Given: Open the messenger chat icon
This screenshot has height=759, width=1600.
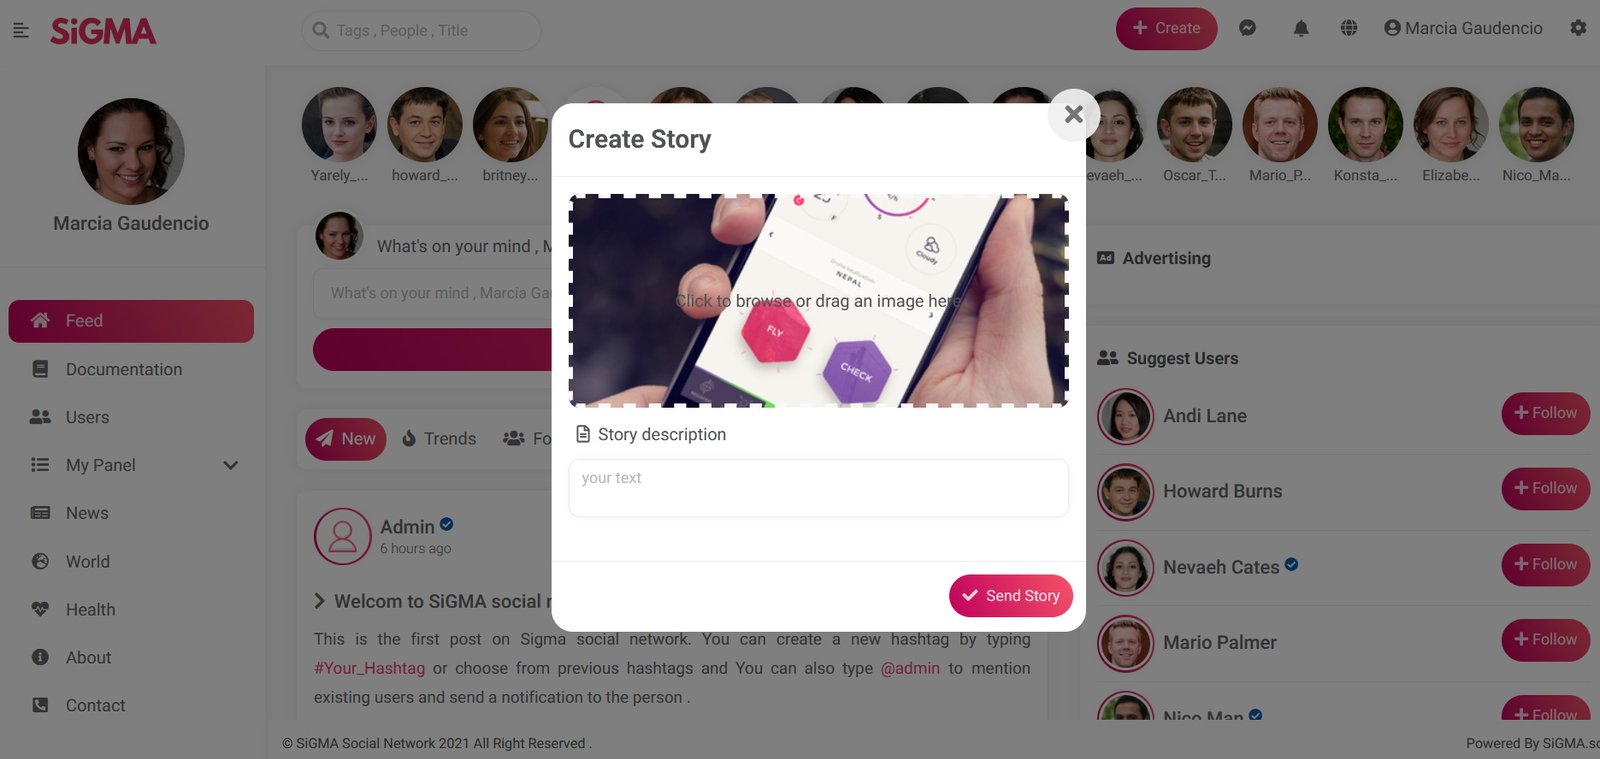Looking at the screenshot, I should click(1247, 28).
